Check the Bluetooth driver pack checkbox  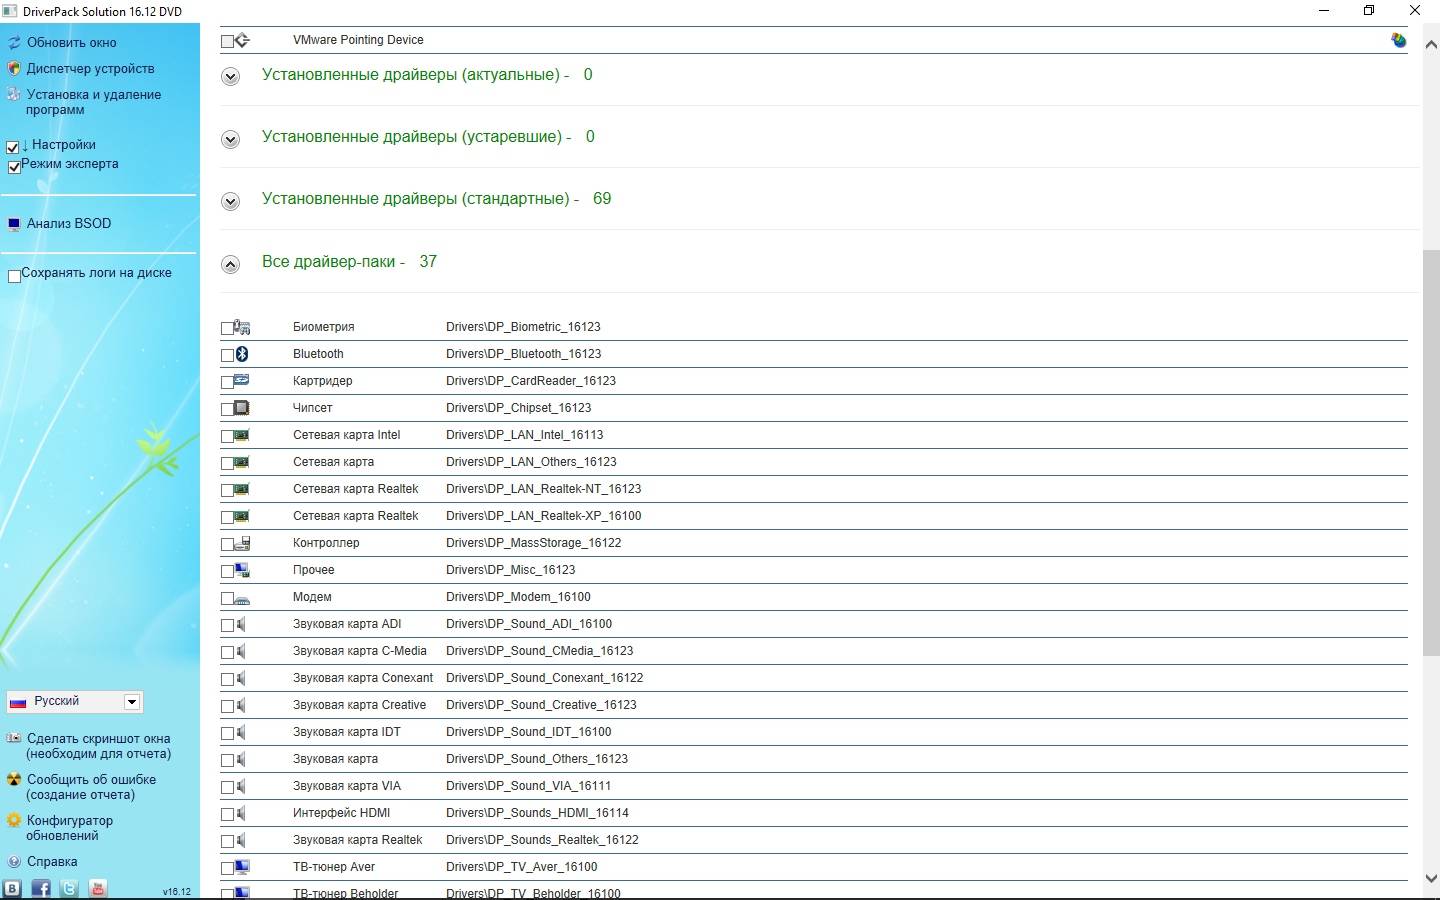click(x=227, y=355)
